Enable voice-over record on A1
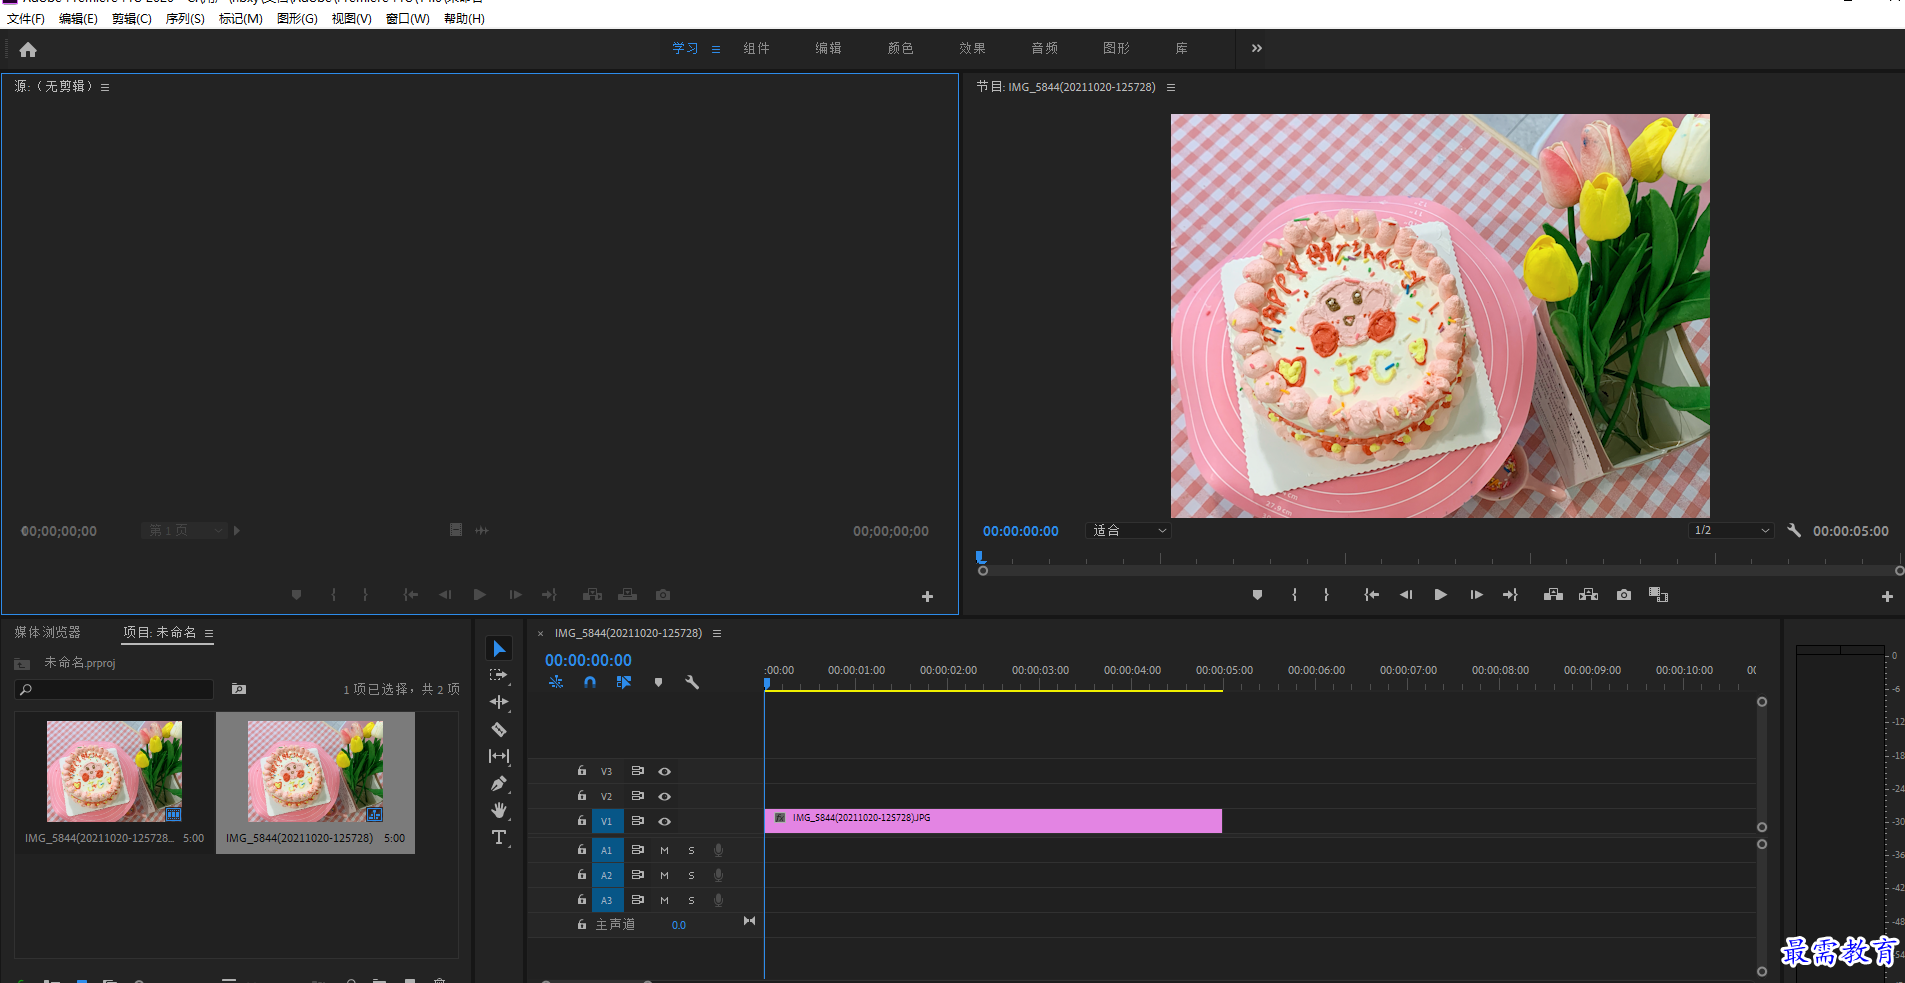This screenshot has height=983, width=1905. pos(718,850)
